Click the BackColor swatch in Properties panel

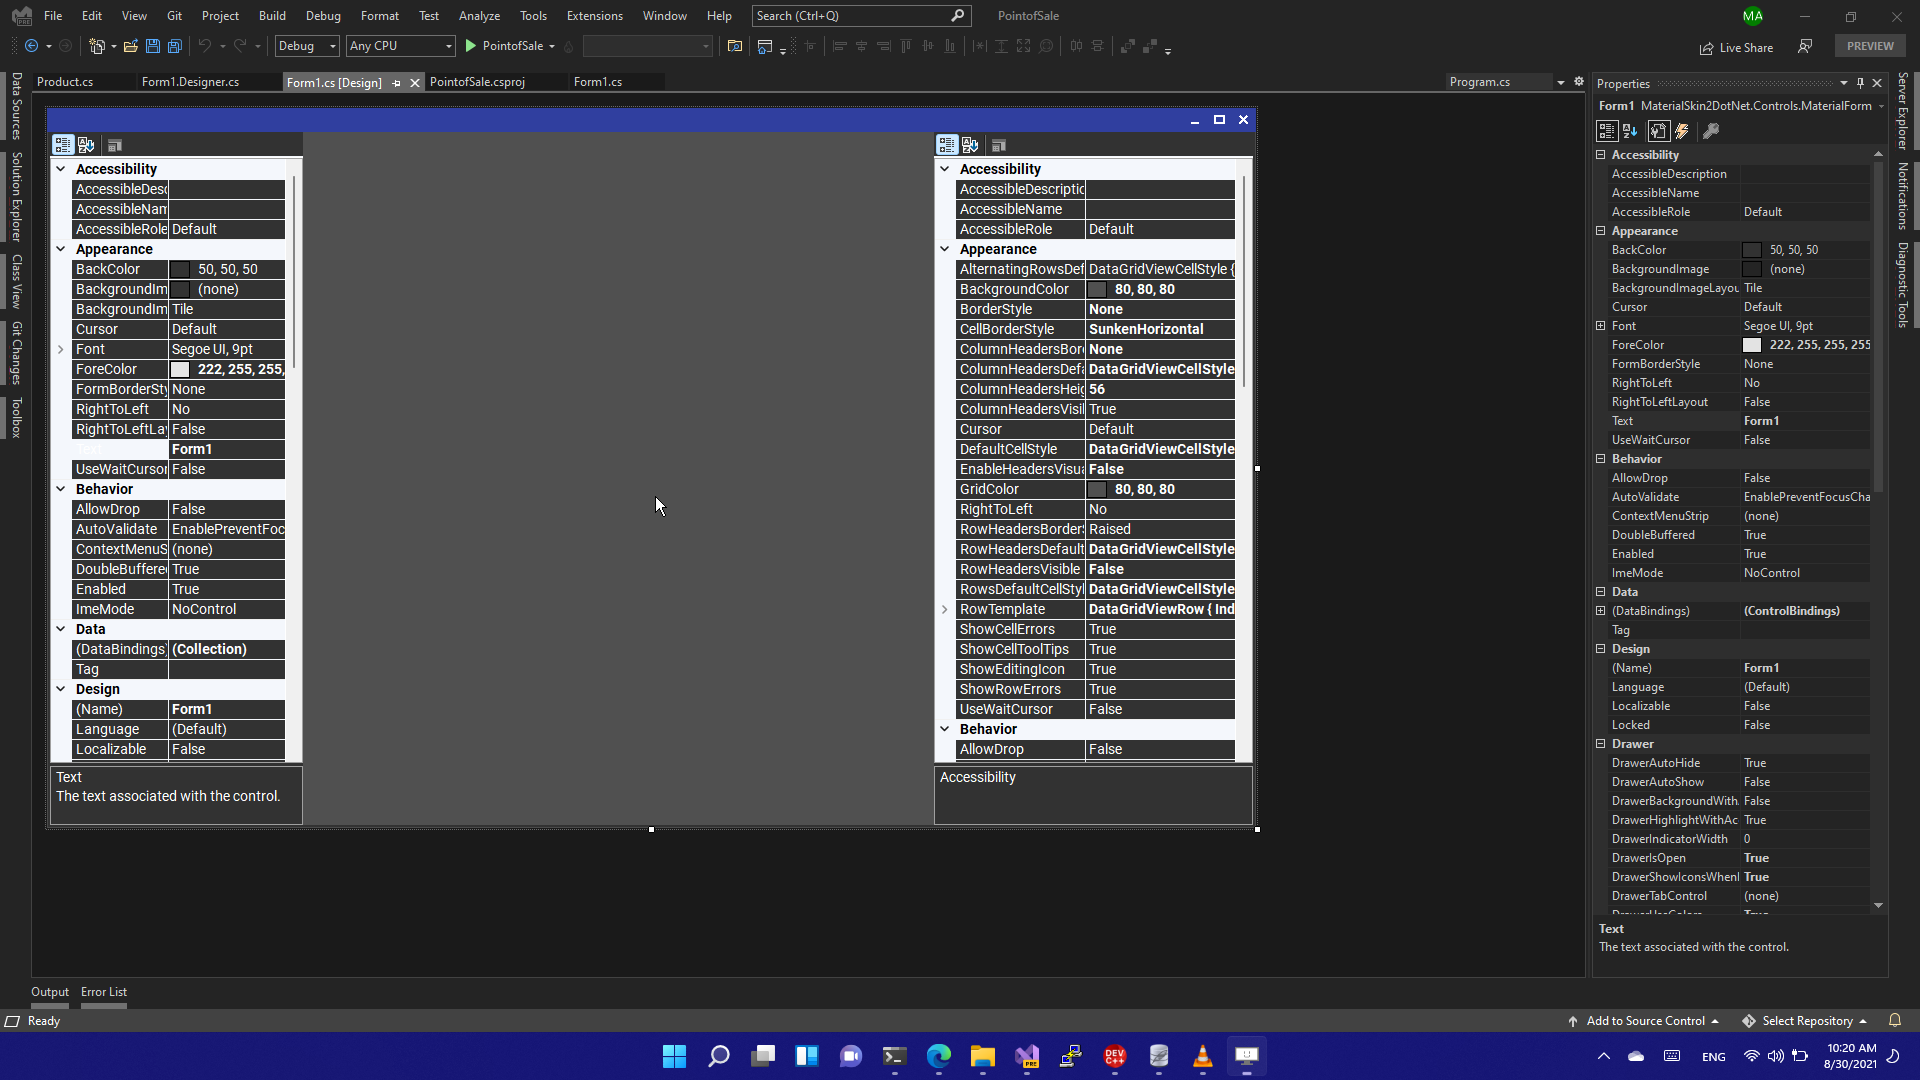pyautogui.click(x=1751, y=250)
